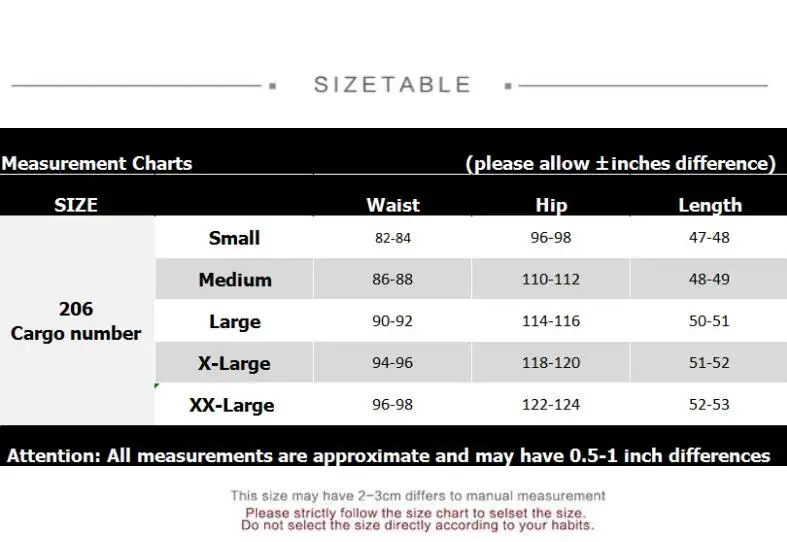Viewport: 787px width, 542px height.
Task: Select the Medium size row label
Action: 235,280
